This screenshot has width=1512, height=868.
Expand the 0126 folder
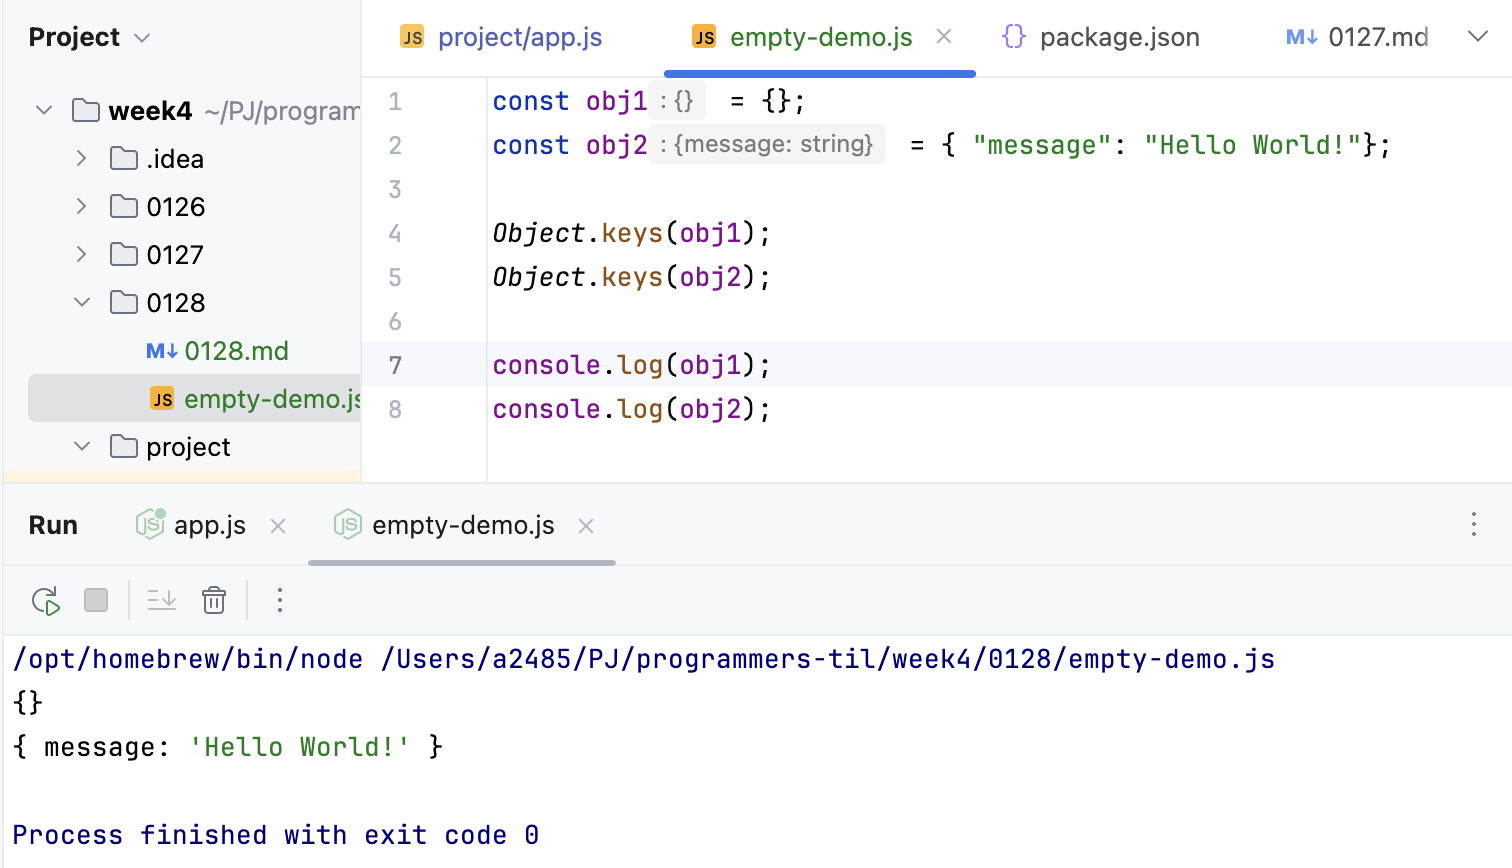(x=82, y=206)
